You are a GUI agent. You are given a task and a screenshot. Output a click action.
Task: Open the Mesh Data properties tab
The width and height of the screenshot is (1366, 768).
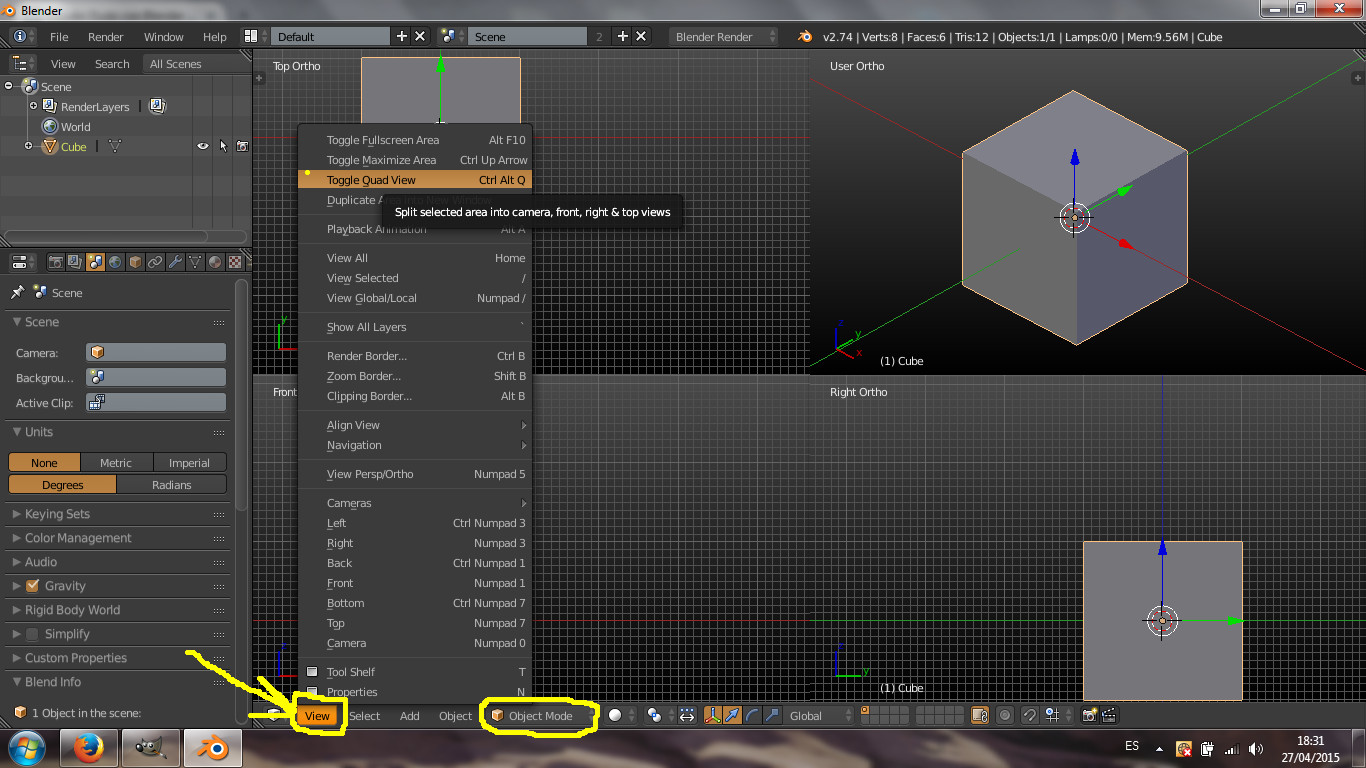(x=195, y=262)
